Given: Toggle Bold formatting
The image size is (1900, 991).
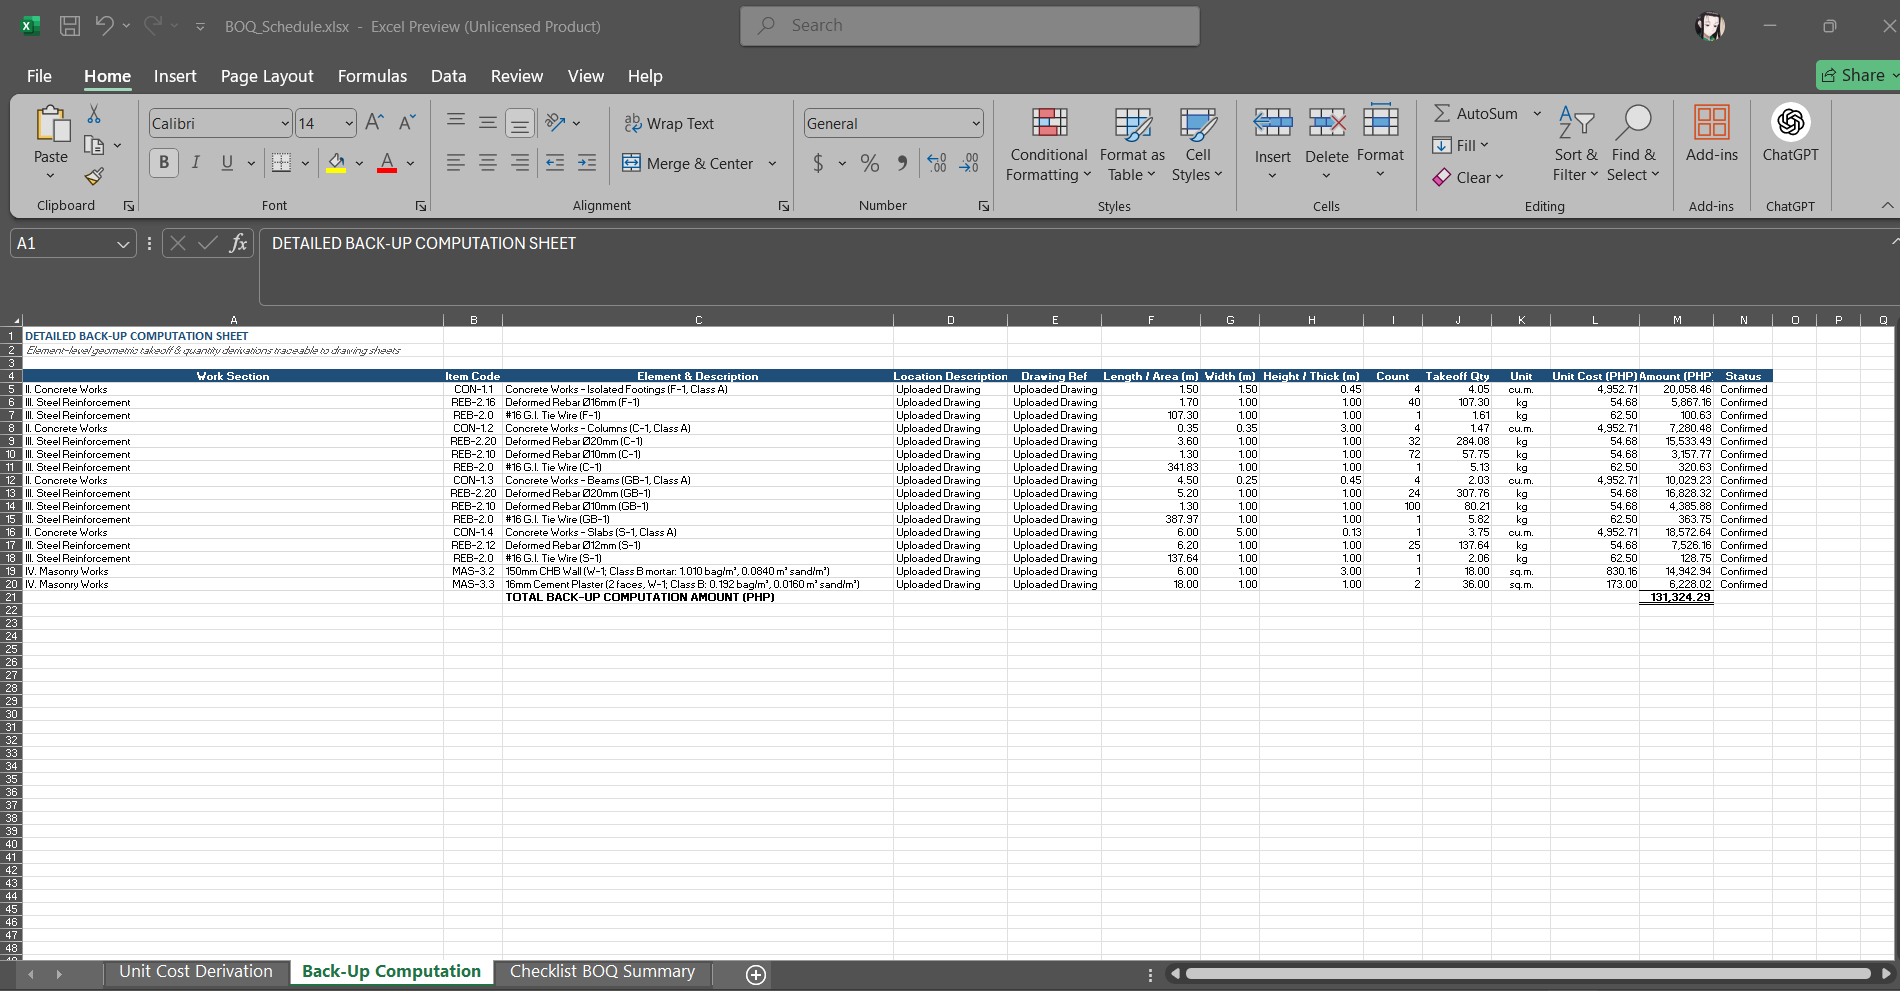Looking at the screenshot, I should [164, 163].
